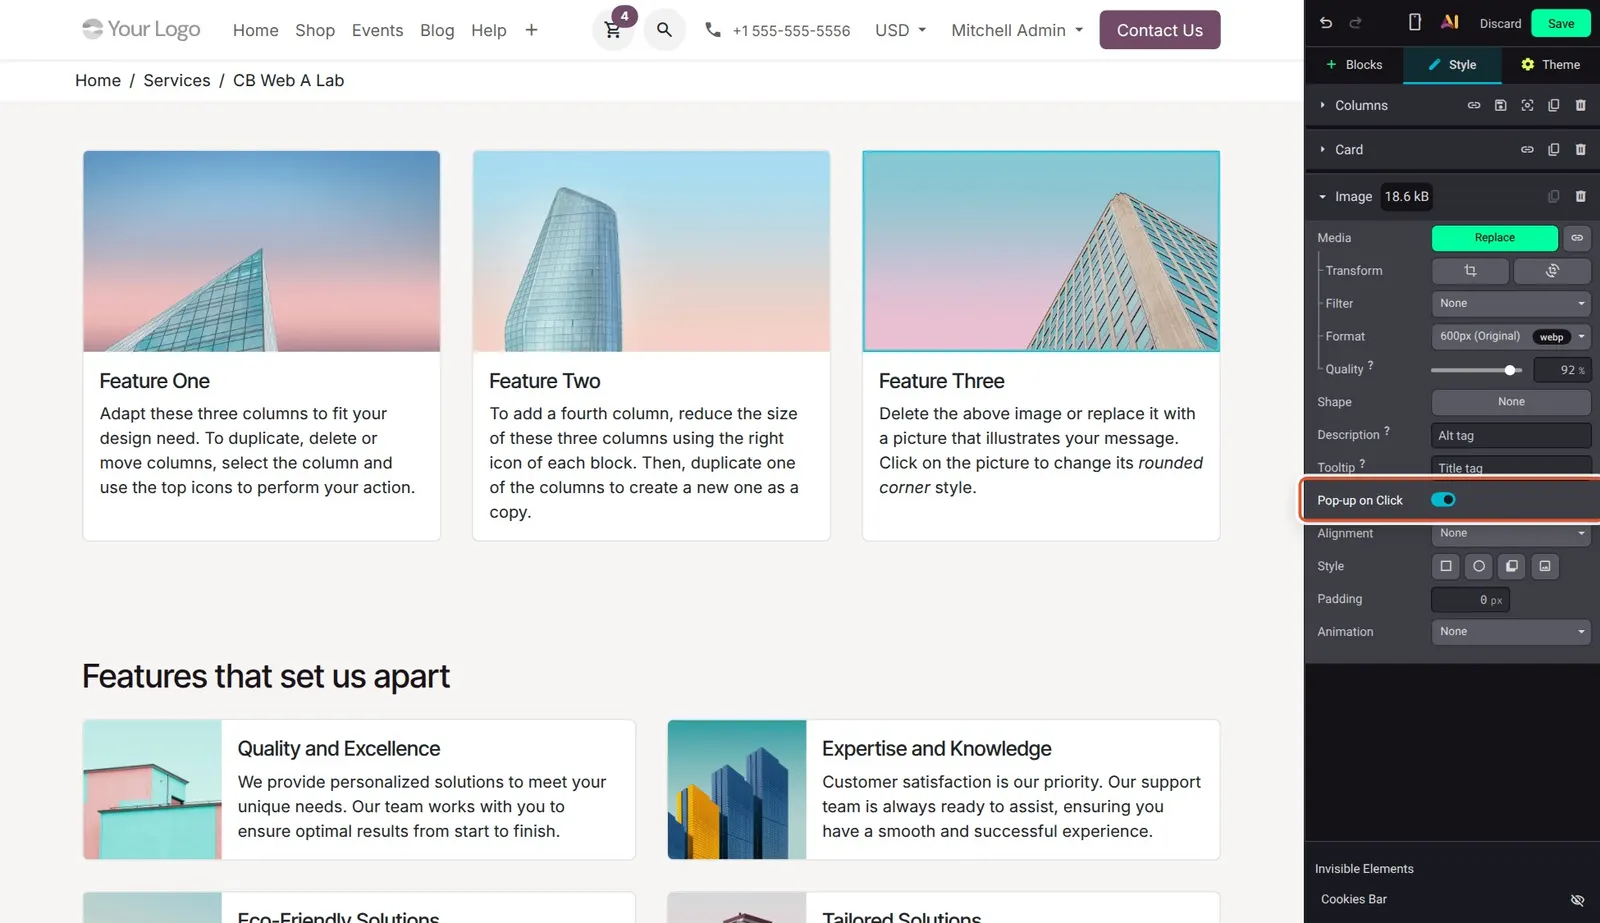Open the Events menu item
1600x923 pixels.
tap(377, 30)
